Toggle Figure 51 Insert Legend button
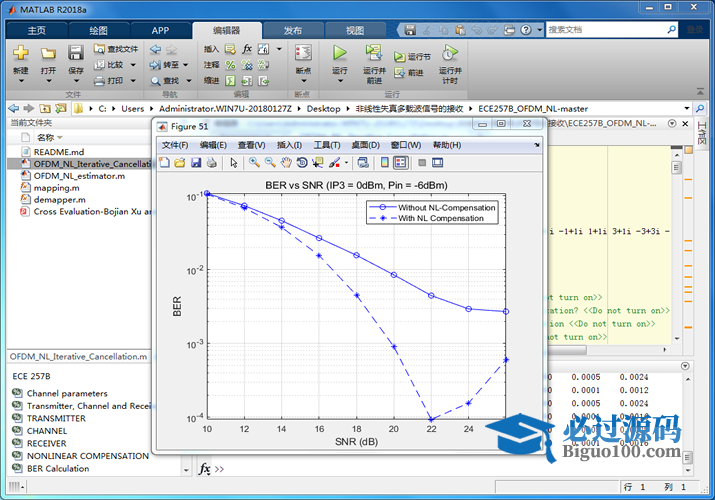 [400, 163]
